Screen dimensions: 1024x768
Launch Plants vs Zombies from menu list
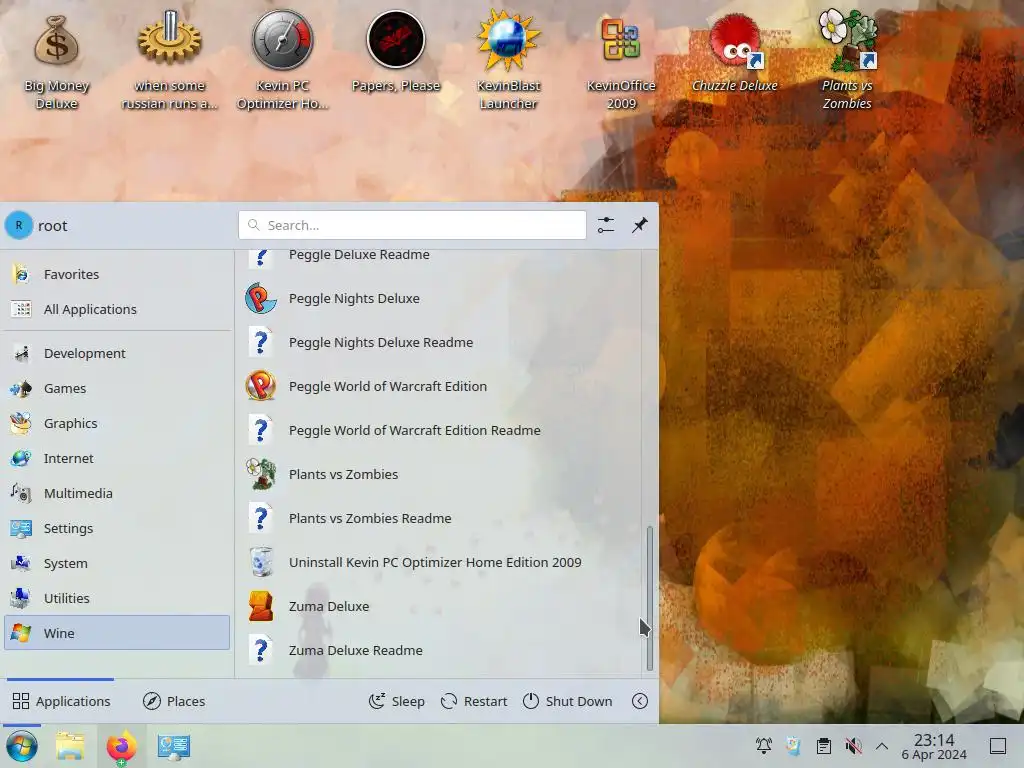pyautogui.click(x=438, y=474)
